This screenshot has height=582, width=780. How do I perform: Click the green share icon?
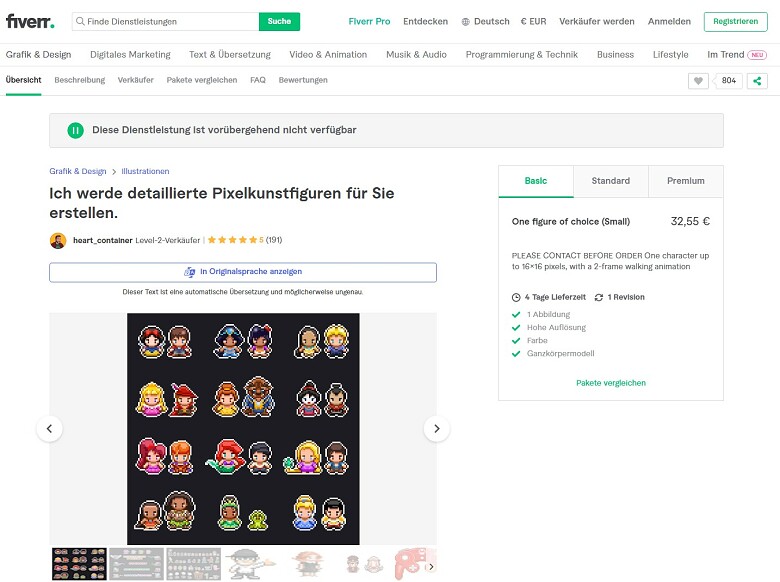(x=757, y=81)
